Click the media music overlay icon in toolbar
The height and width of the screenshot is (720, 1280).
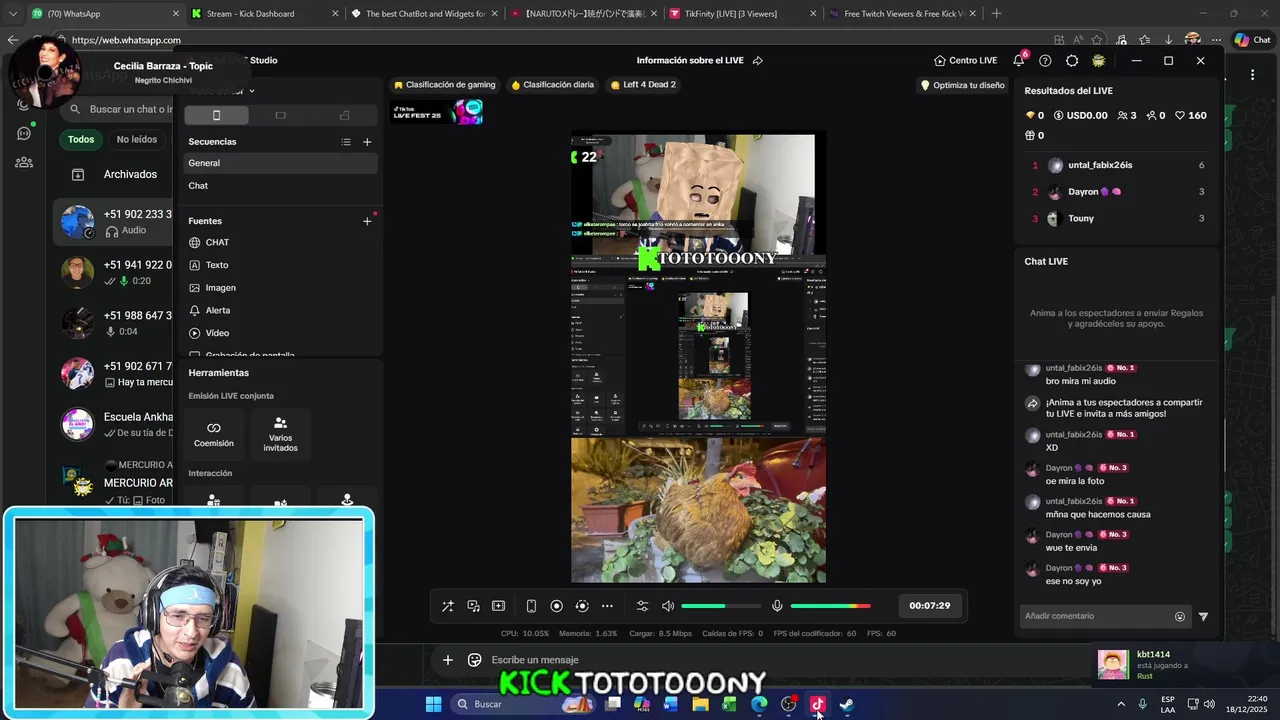pos(474,606)
